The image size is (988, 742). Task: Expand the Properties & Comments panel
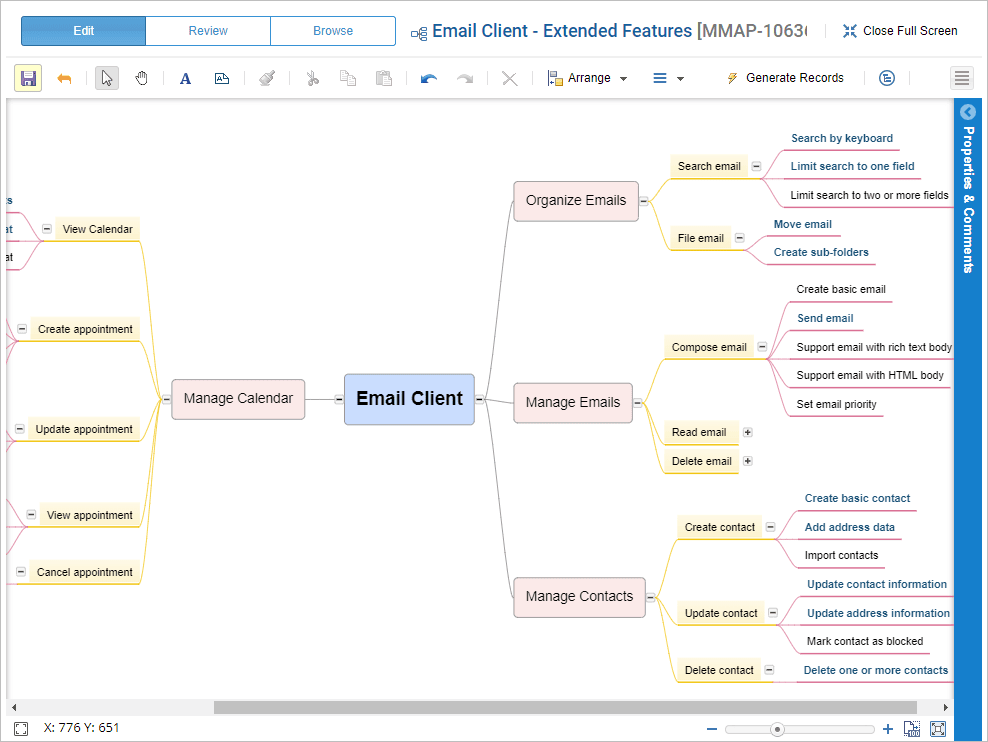tap(967, 112)
